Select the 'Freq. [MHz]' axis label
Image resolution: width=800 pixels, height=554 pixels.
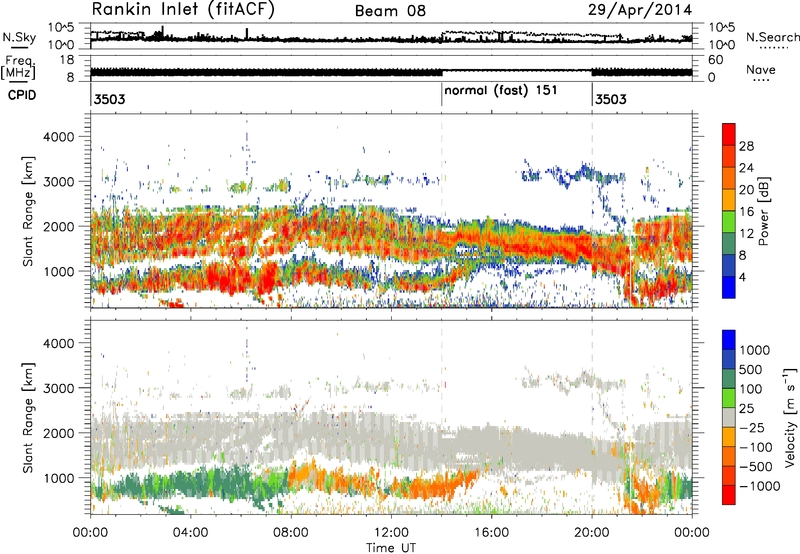pos(18,67)
